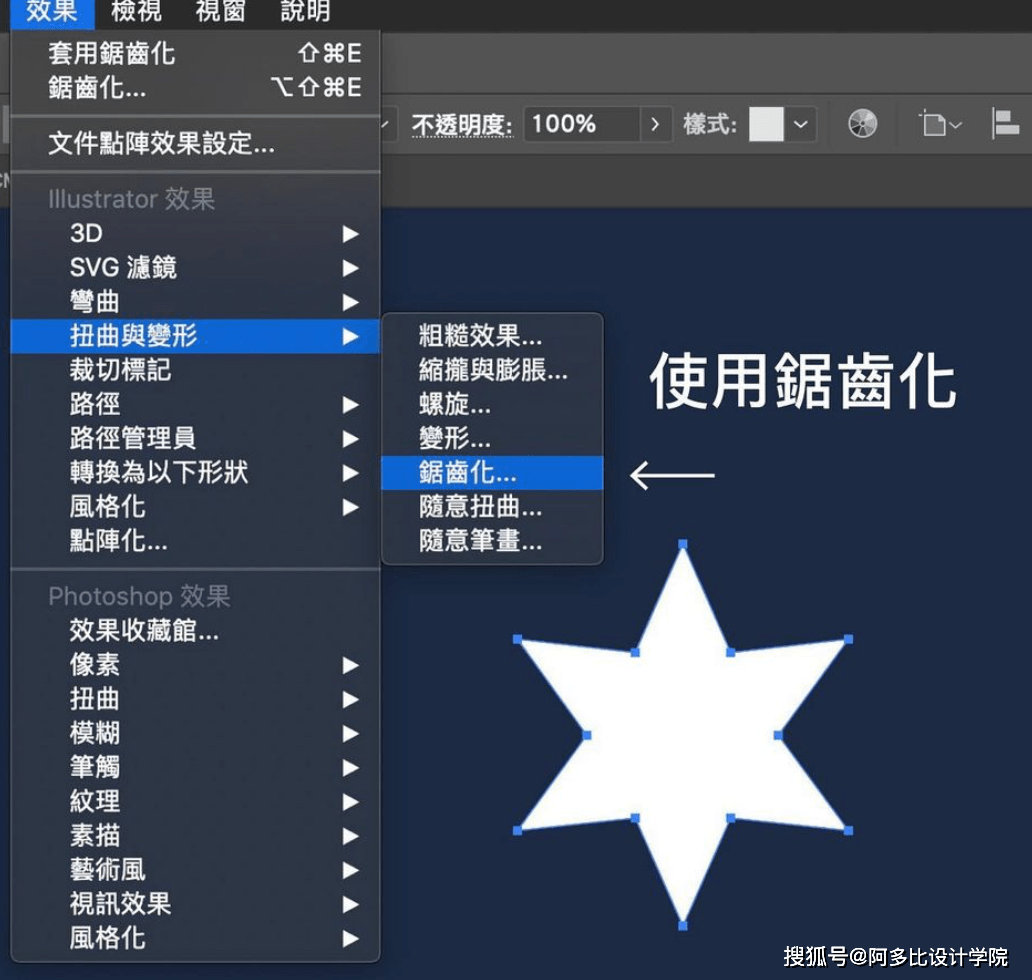1032x980 pixels.
Task: Click the 不透明度 label link
Action: (462, 124)
